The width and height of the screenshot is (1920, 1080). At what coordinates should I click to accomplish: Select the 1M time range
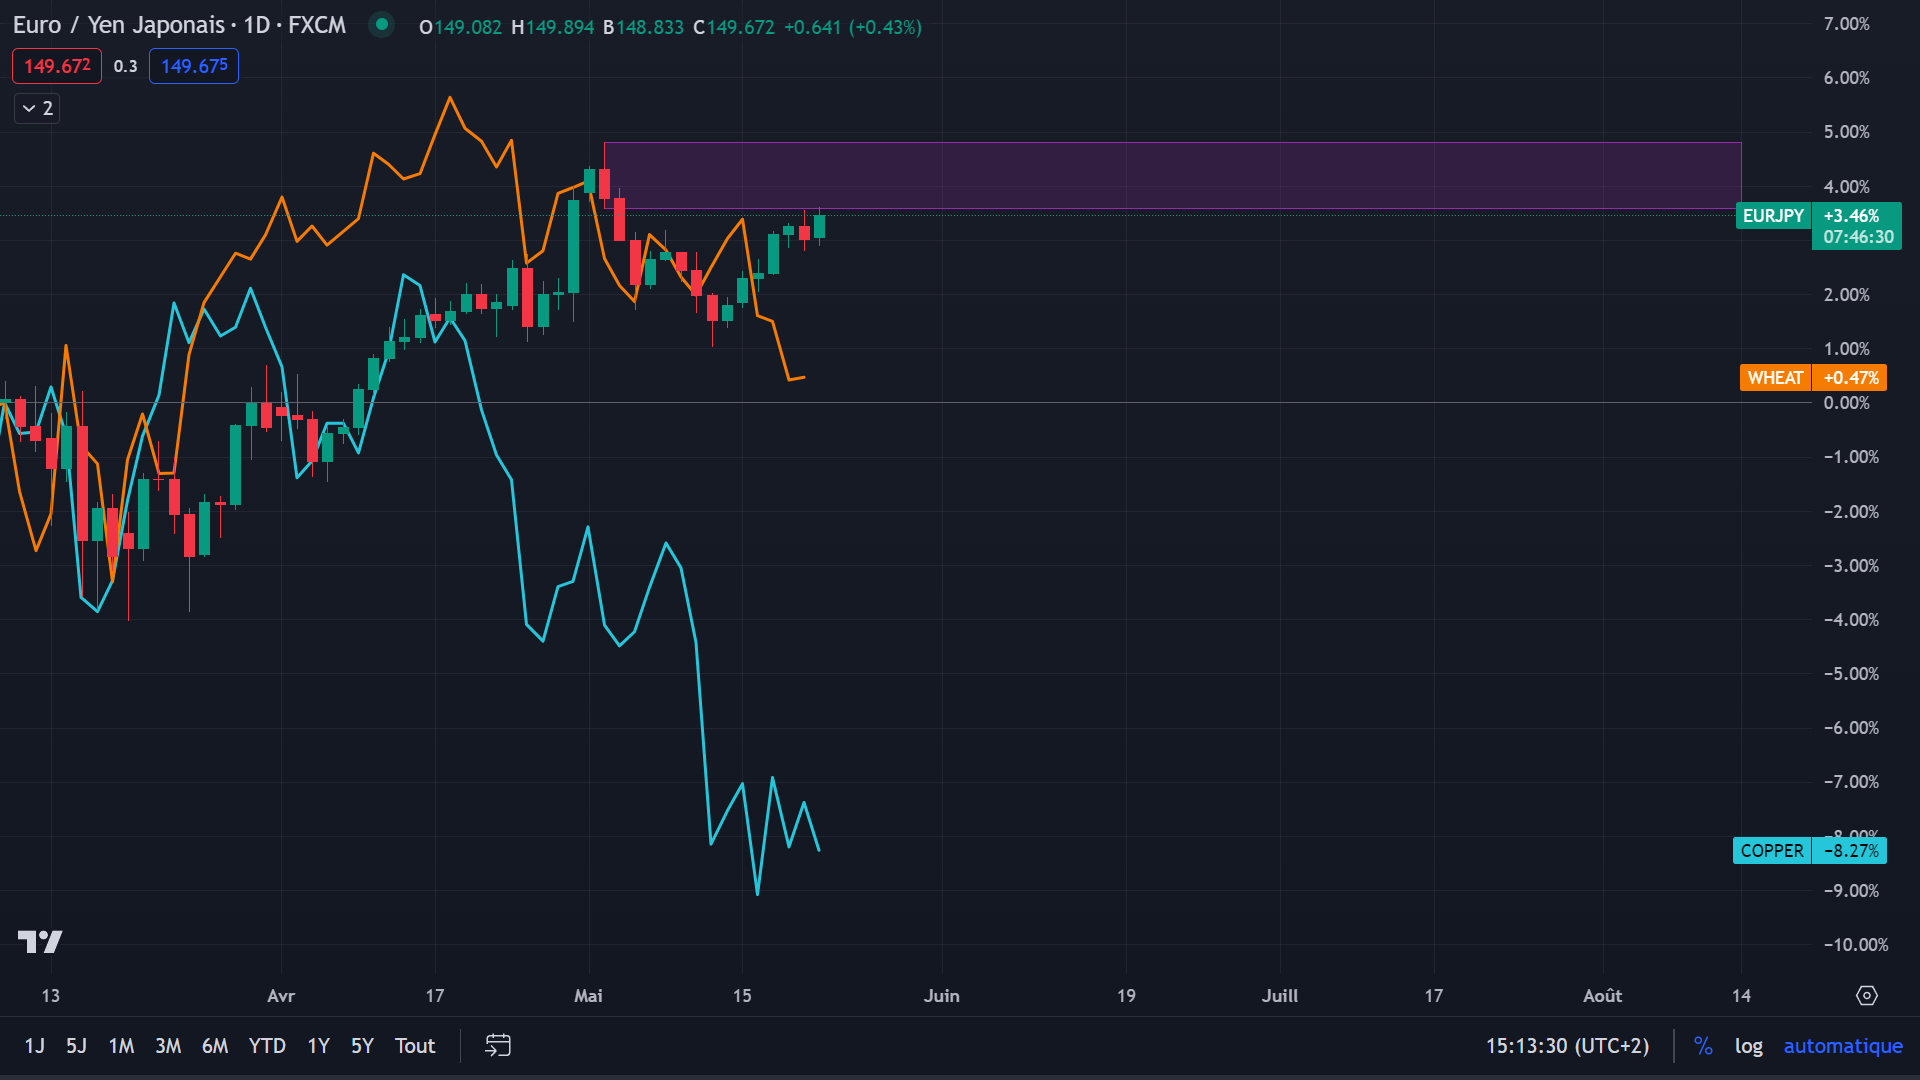click(x=121, y=1046)
